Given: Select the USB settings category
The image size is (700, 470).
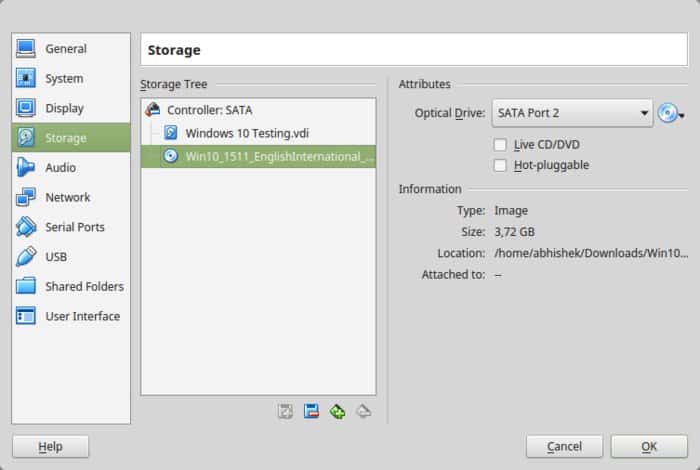Looking at the screenshot, I should point(56,257).
